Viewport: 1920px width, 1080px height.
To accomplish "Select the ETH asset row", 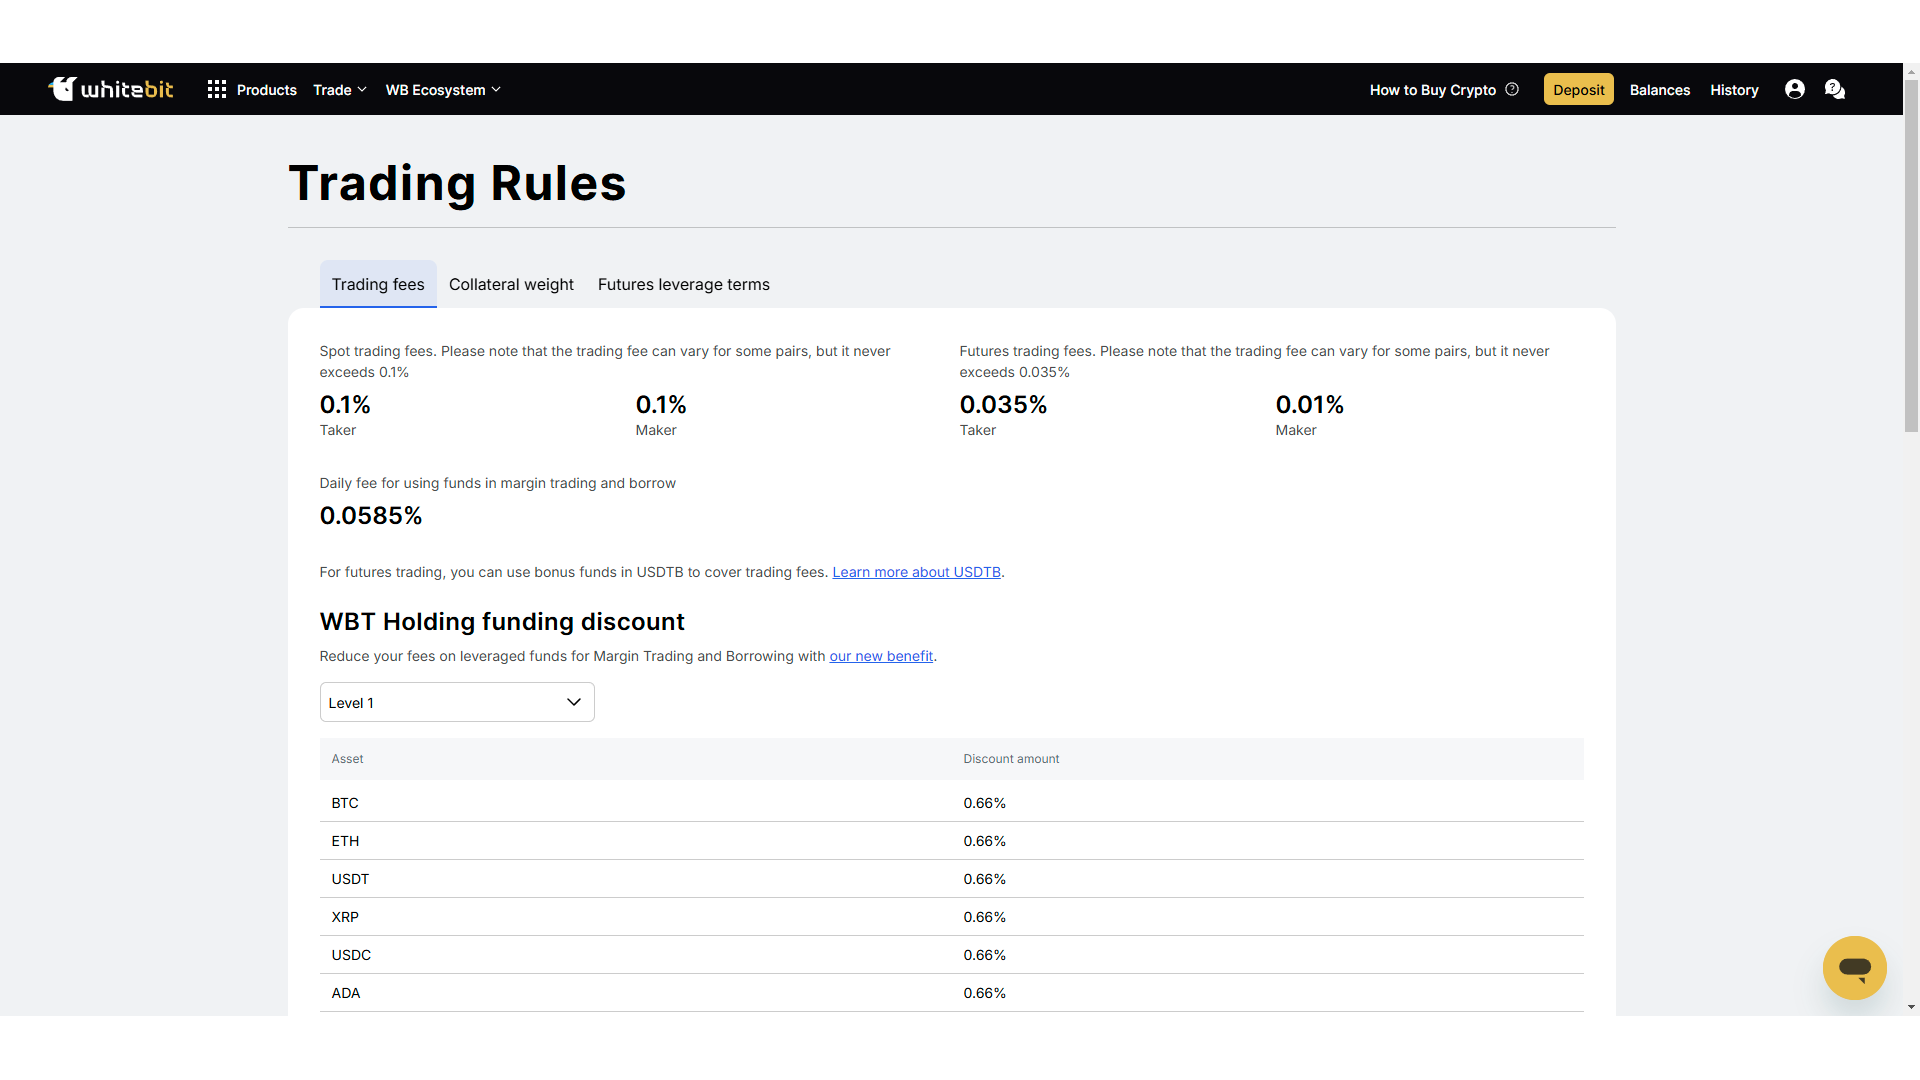I will coord(951,841).
